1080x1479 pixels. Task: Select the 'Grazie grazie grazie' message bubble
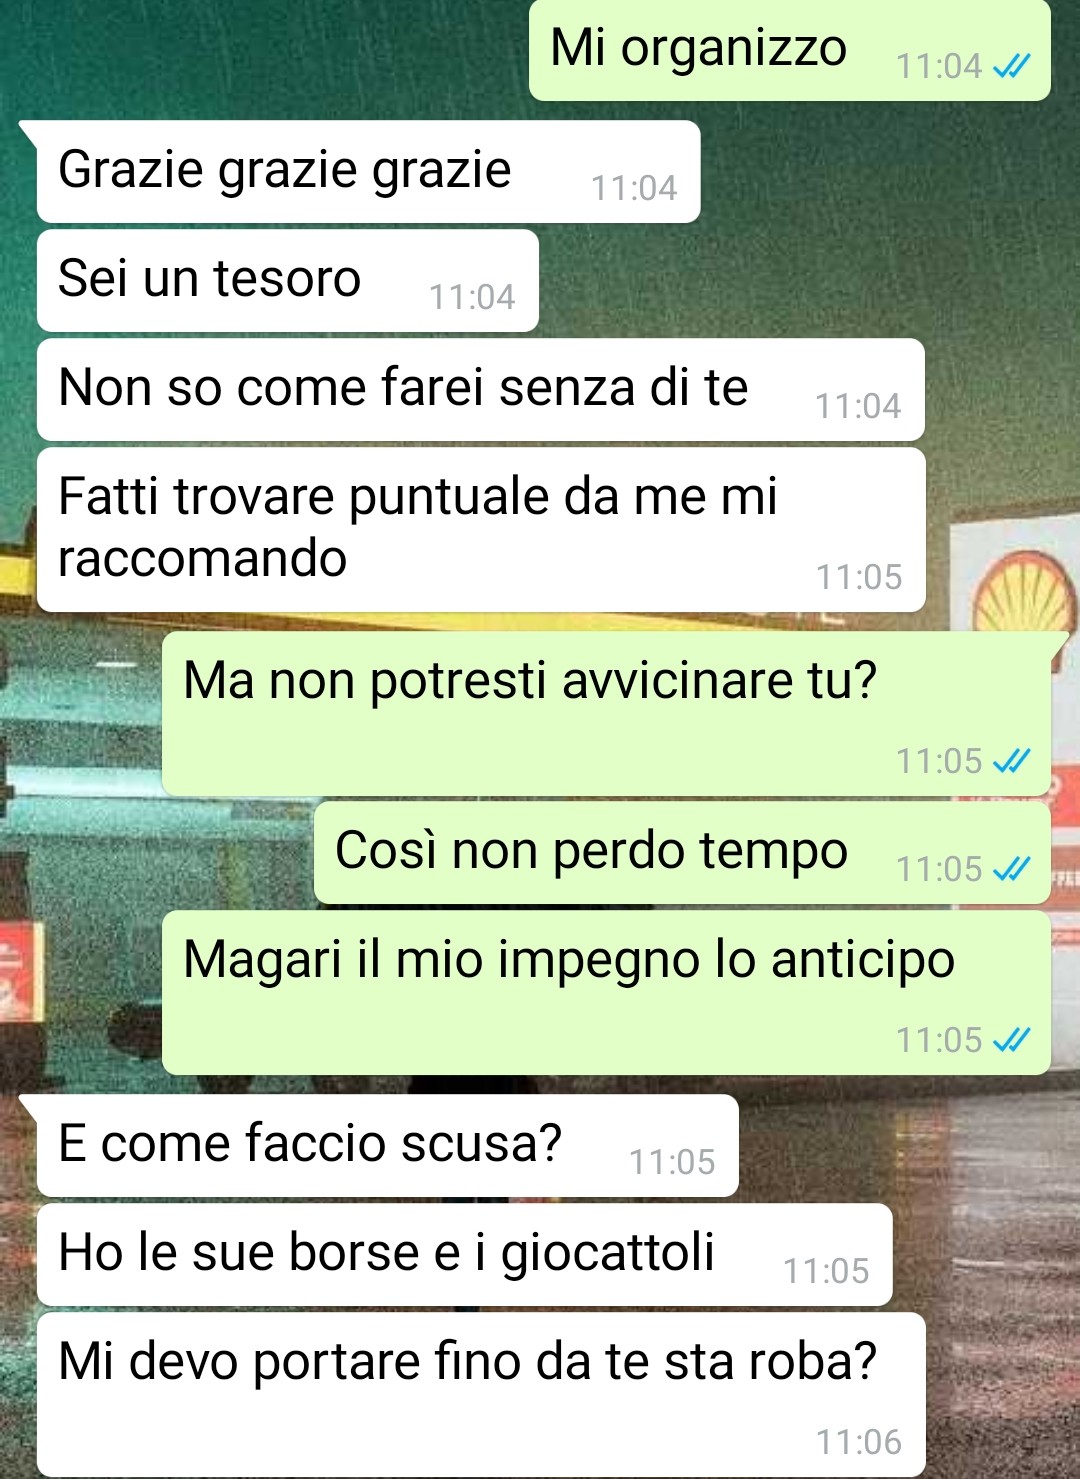pos(368,172)
